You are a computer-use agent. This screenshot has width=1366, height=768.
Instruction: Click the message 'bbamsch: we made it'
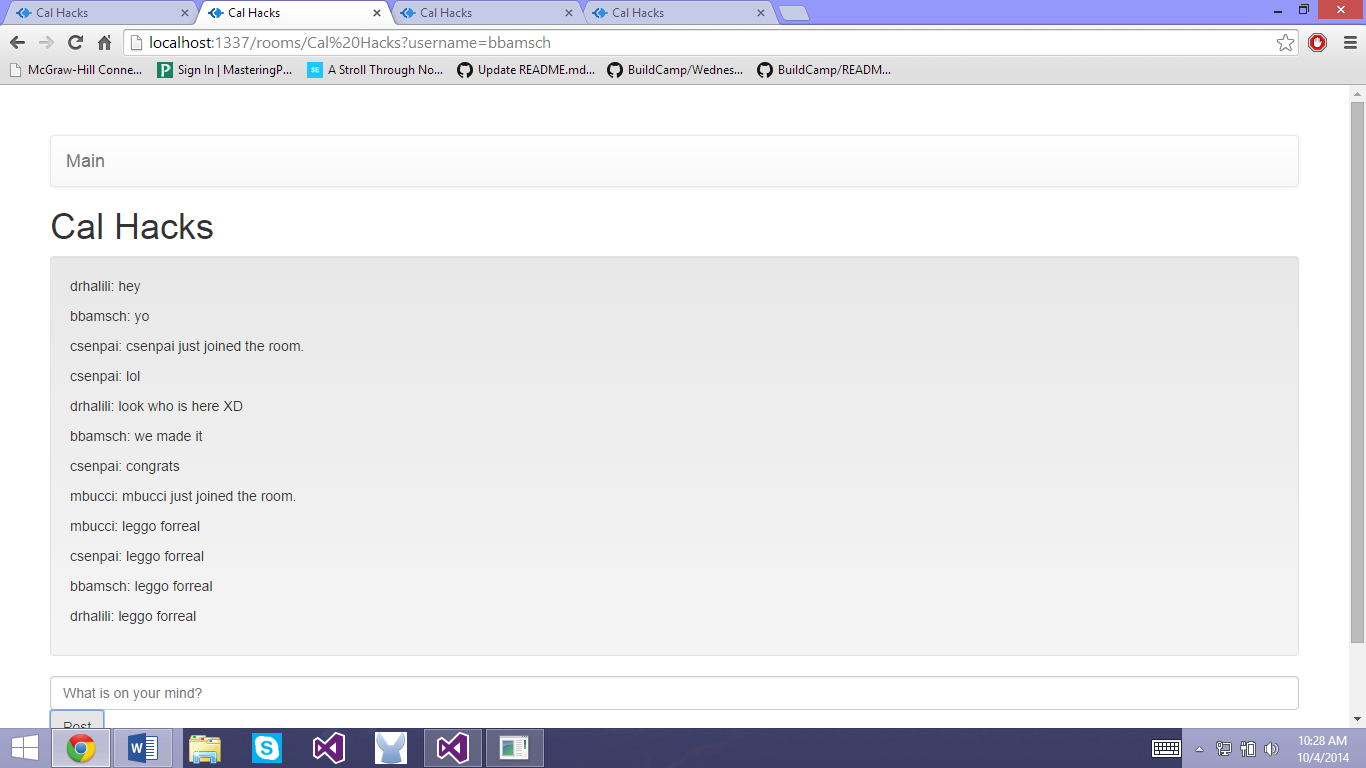[x=136, y=436]
